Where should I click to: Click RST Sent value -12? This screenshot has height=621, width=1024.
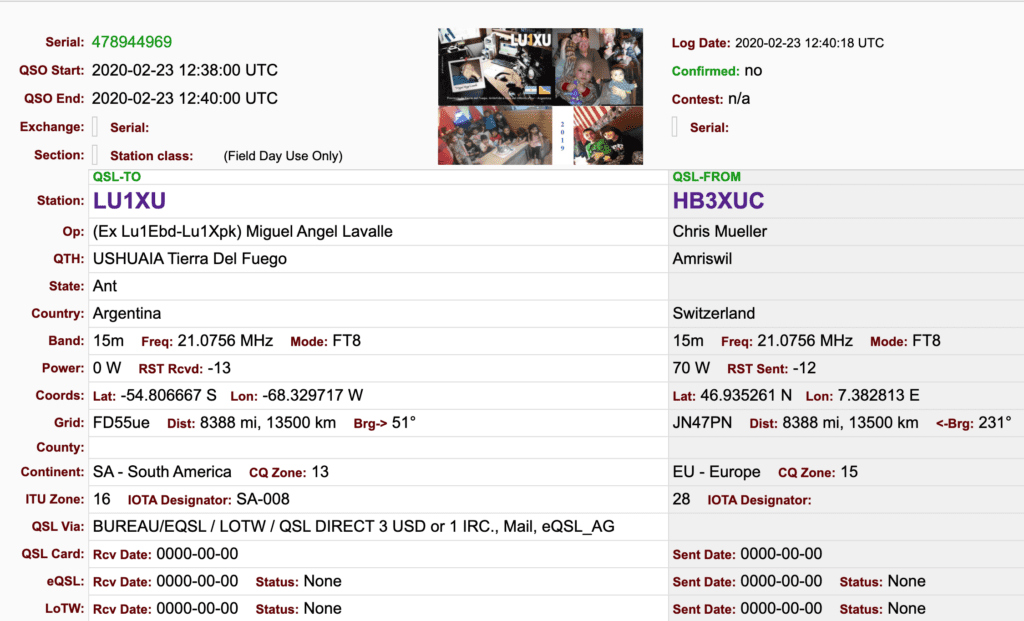pos(805,368)
